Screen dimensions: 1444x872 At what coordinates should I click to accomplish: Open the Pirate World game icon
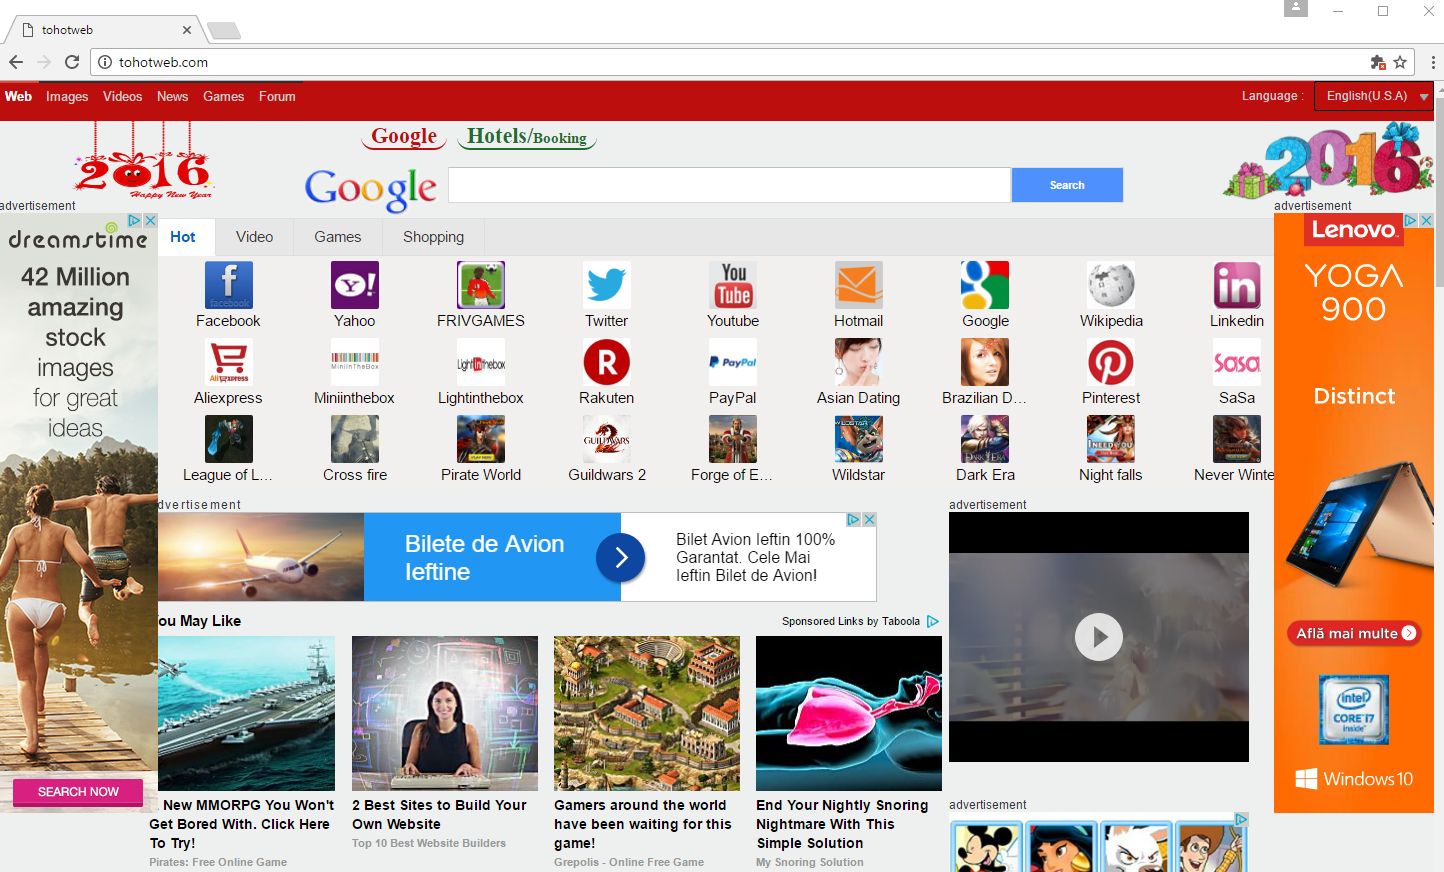pos(481,439)
